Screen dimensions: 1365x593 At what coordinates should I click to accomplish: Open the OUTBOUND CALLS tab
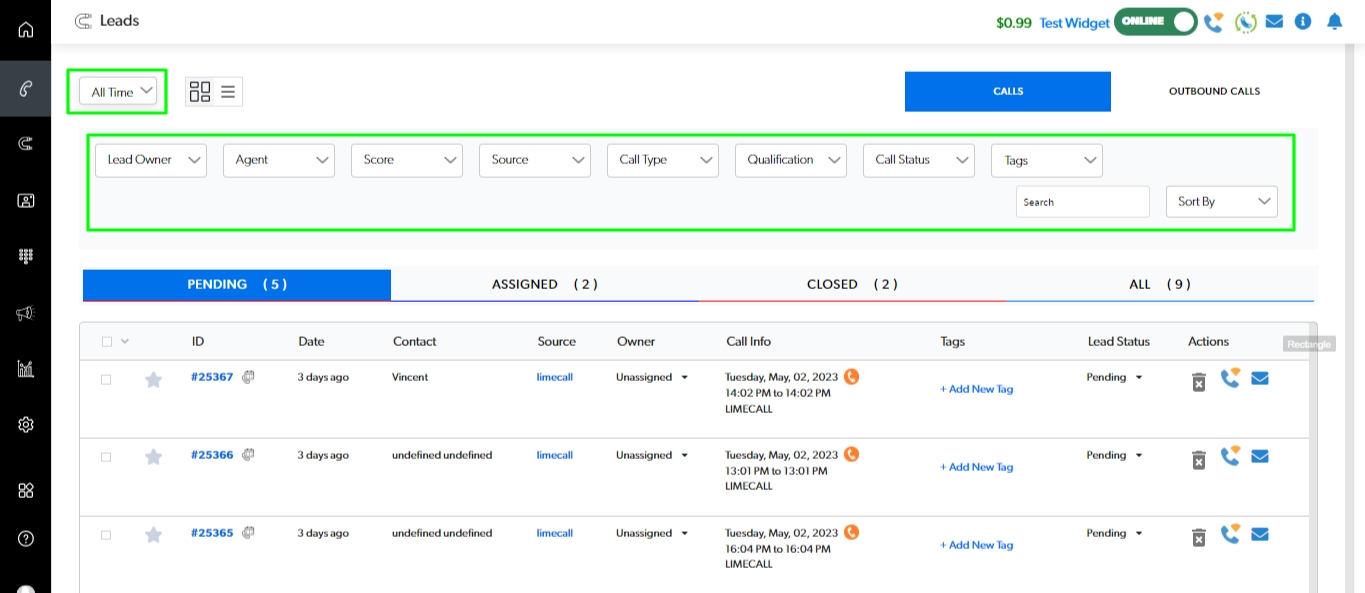pos(1214,91)
